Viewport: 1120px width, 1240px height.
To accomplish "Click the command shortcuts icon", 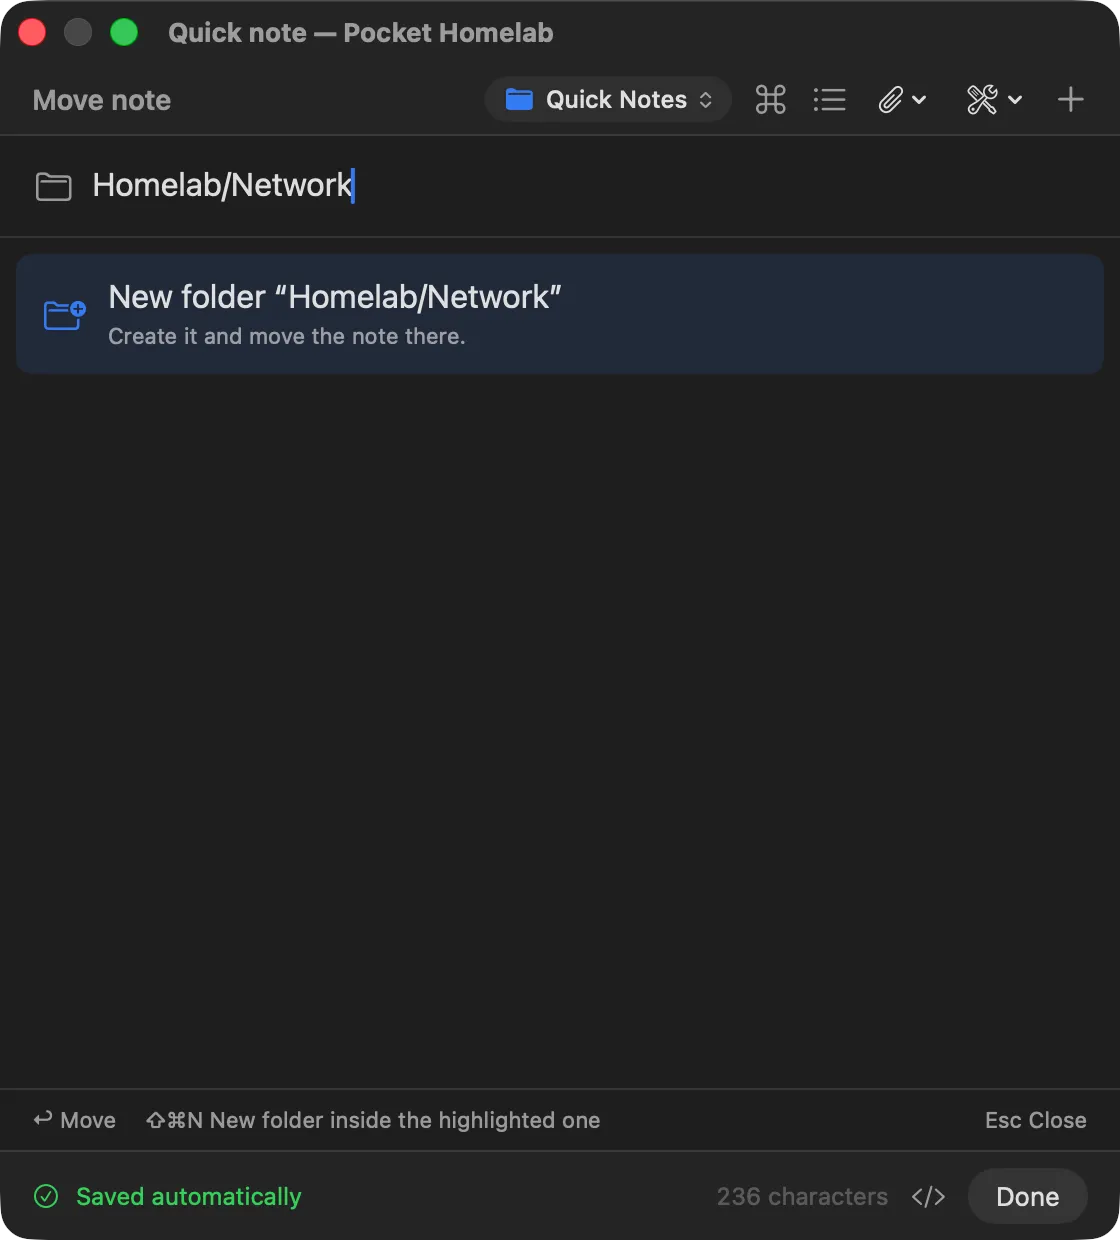I will coord(770,100).
